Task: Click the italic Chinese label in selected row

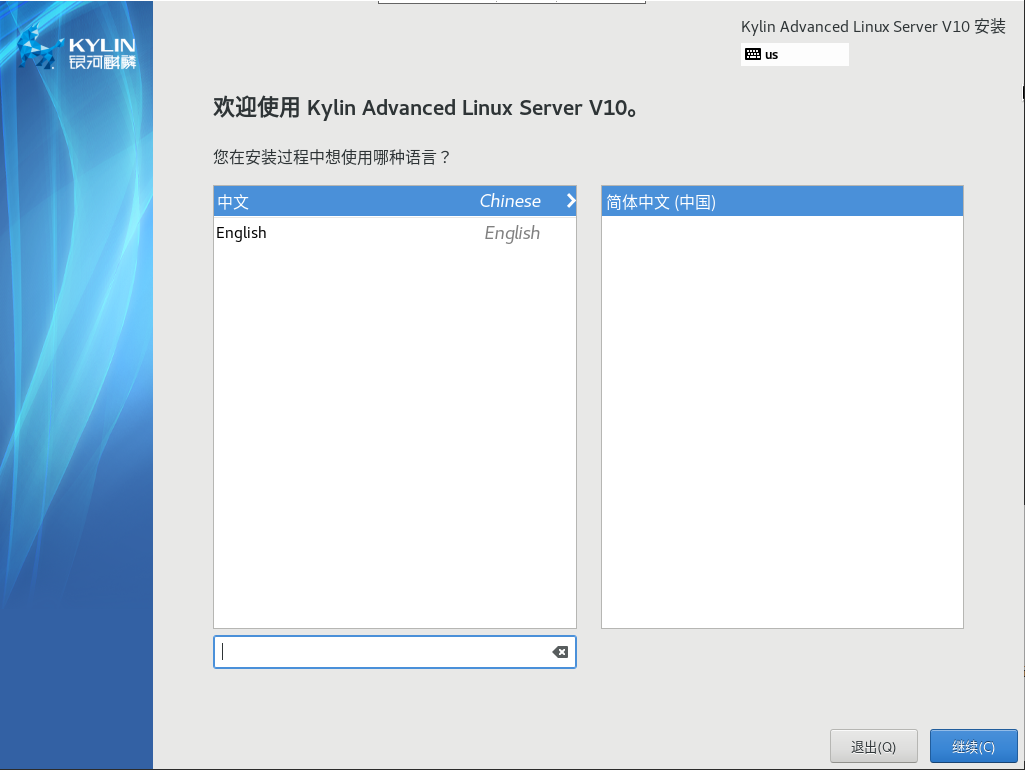Action: [510, 201]
